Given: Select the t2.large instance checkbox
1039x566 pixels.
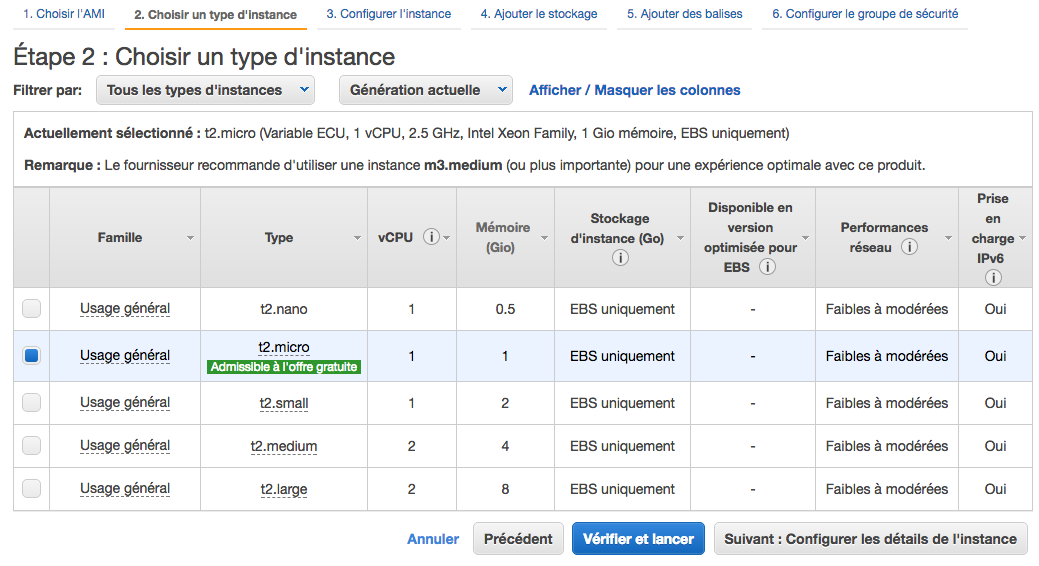Looking at the screenshot, I should [32, 489].
